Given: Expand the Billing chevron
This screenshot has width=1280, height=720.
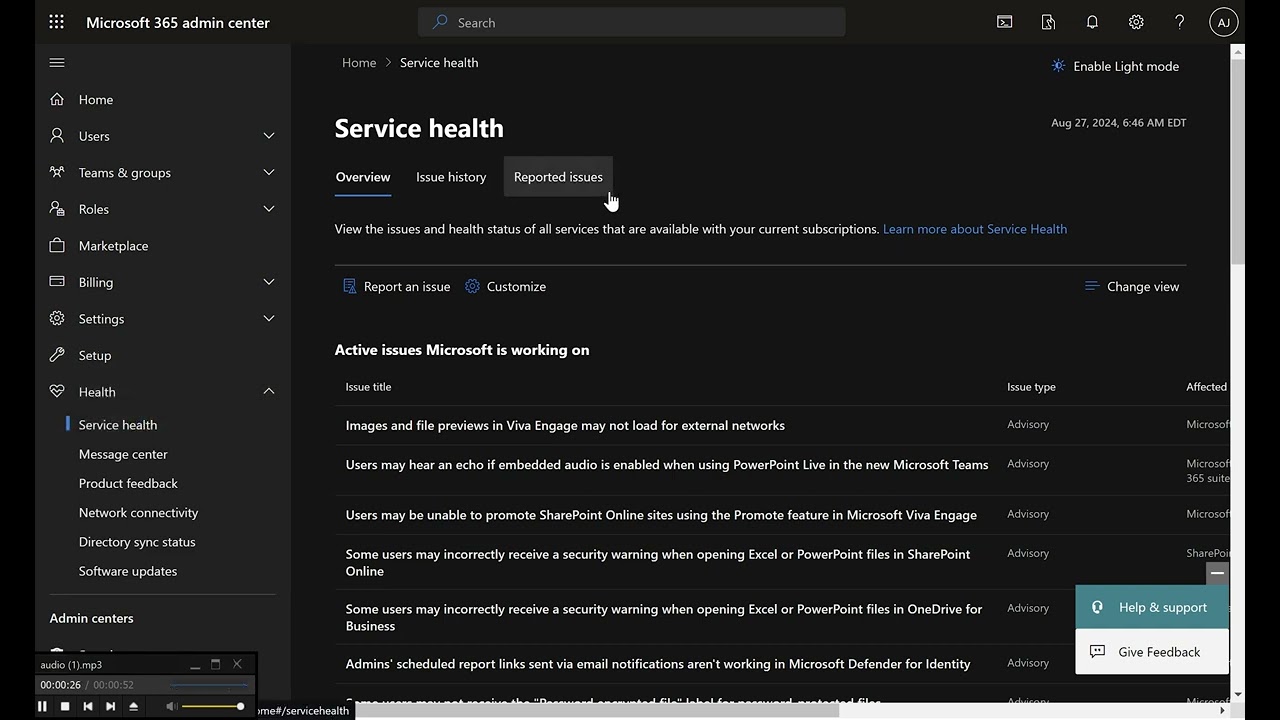Looking at the screenshot, I should [268, 282].
